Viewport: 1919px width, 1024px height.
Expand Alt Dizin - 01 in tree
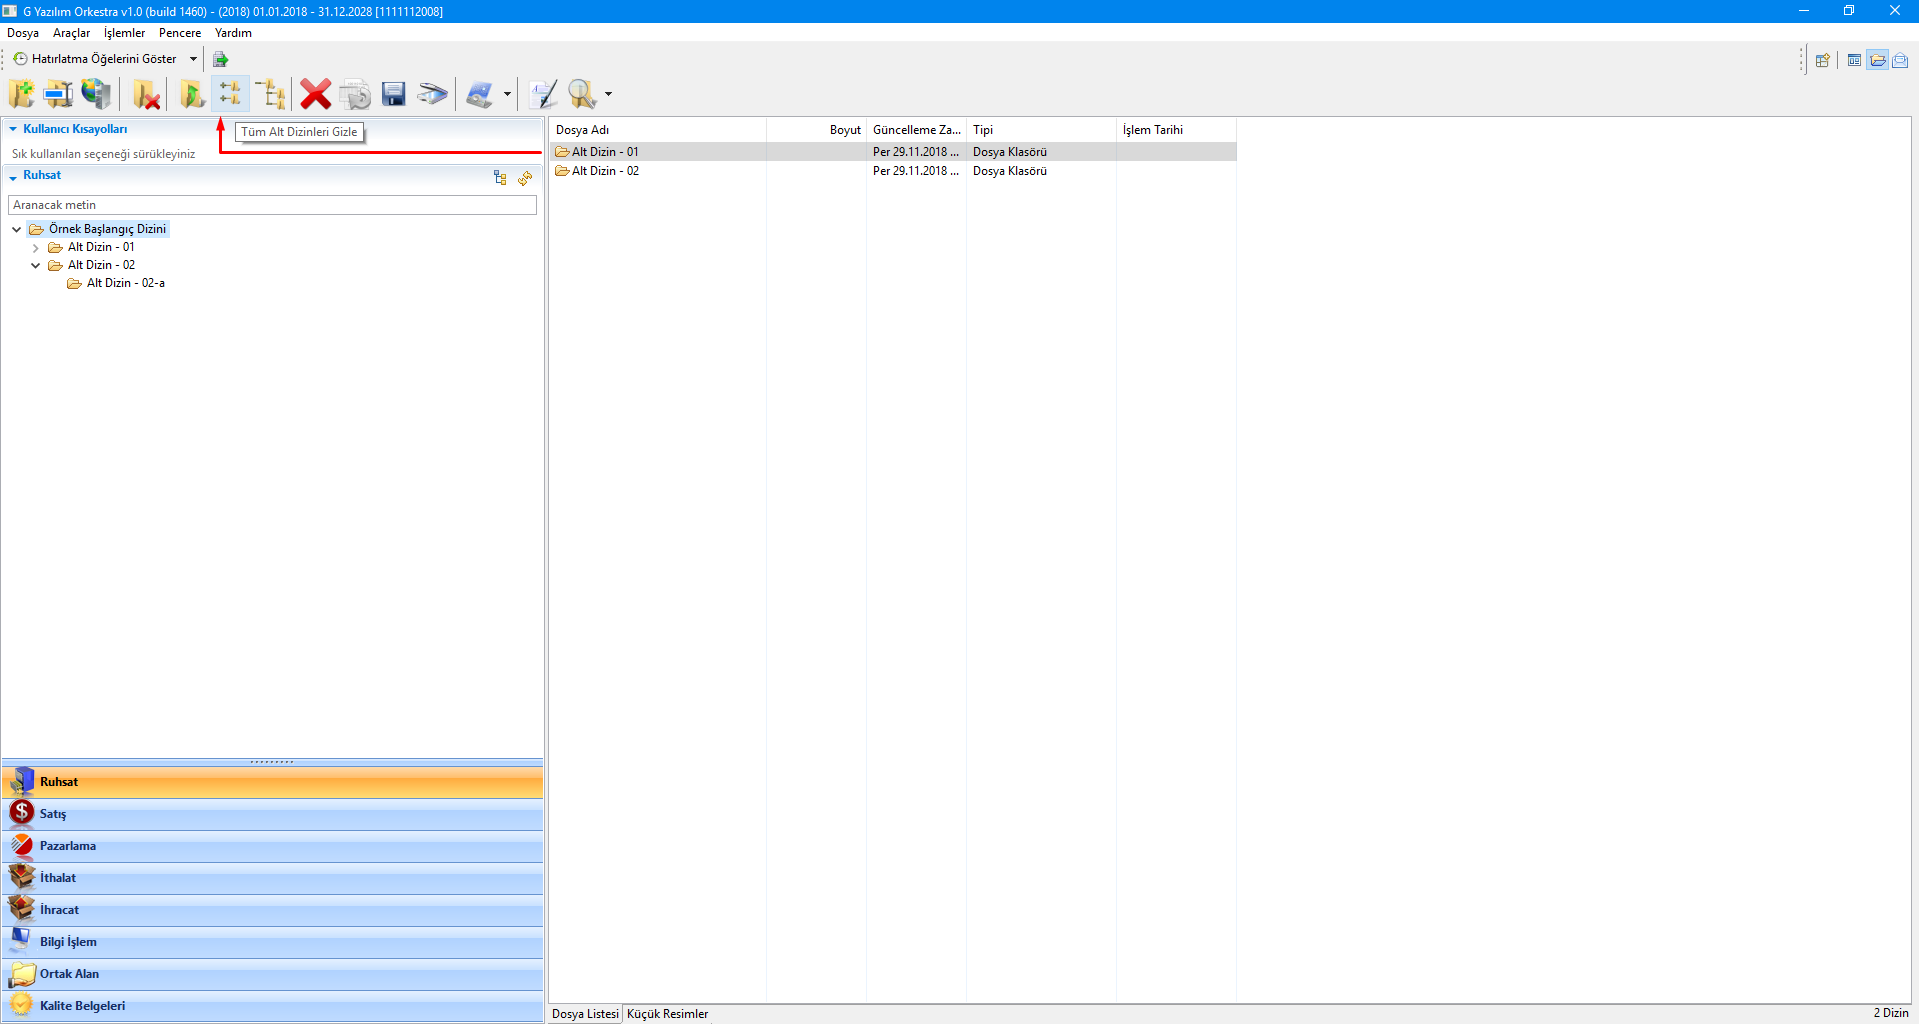coord(36,248)
